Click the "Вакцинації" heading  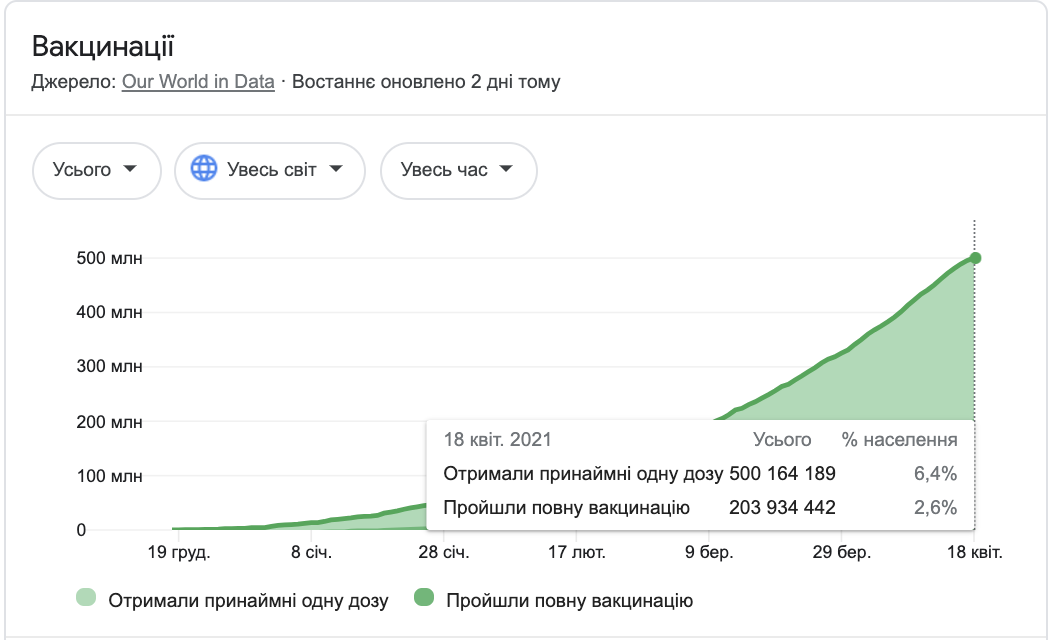tap(103, 46)
